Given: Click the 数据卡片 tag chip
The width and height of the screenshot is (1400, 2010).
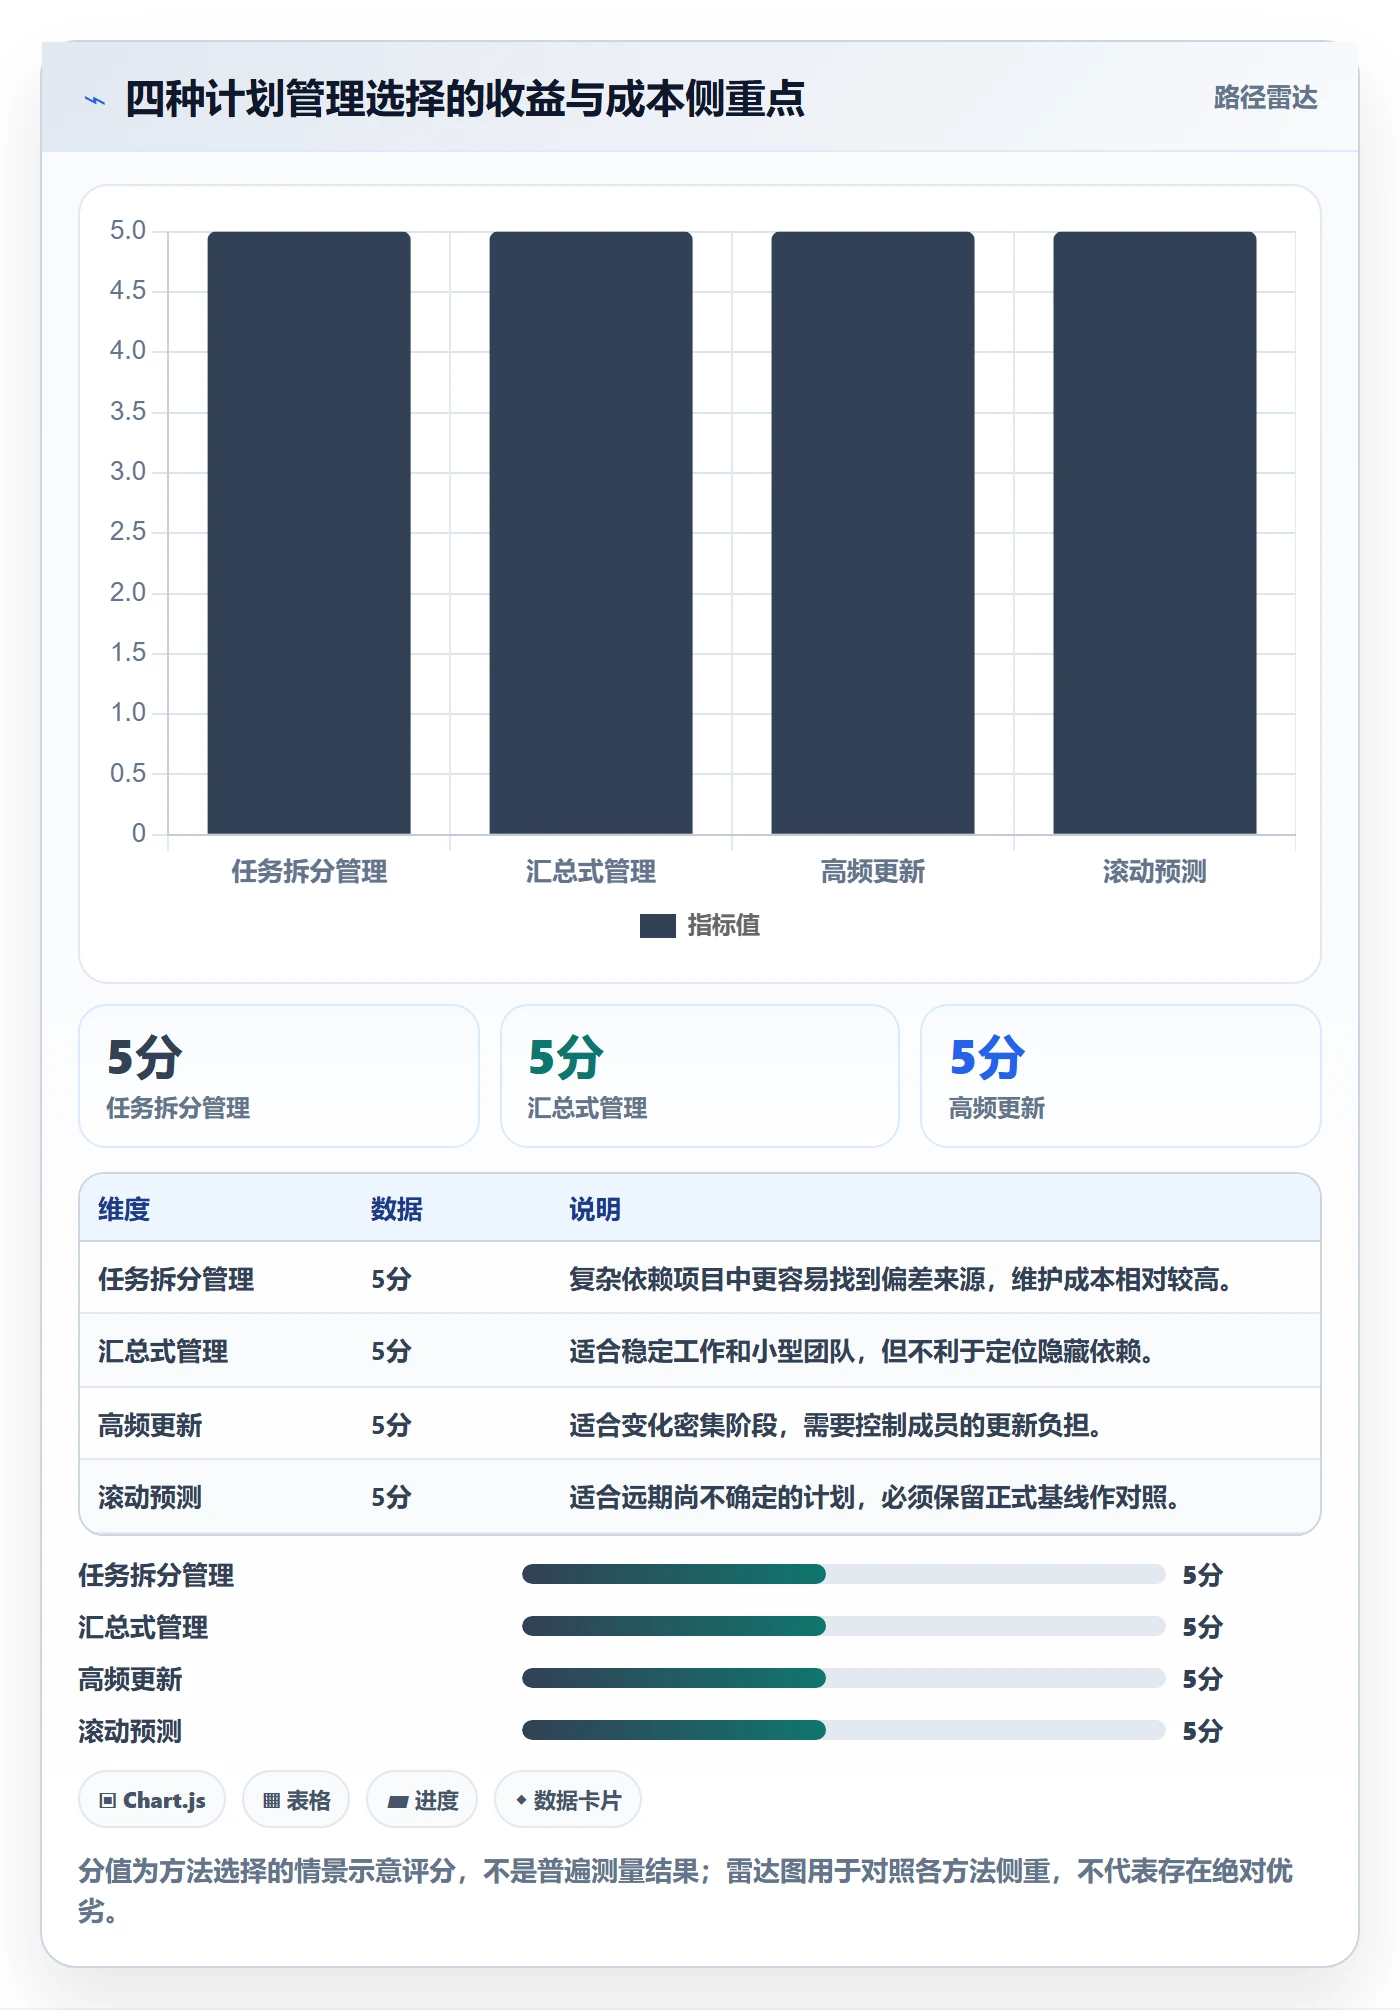Looking at the screenshot, I should pos(568,1800).
